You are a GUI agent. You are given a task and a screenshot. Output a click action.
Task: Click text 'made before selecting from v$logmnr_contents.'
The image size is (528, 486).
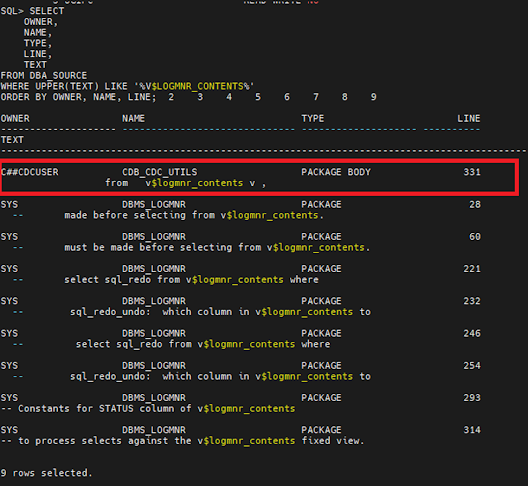pos(194,215)
